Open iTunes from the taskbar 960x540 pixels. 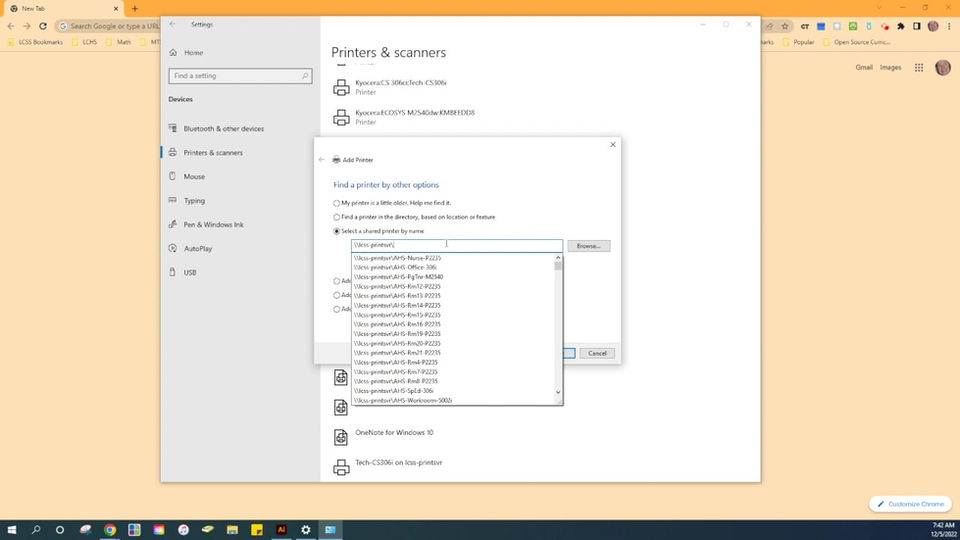coord(183,530)
